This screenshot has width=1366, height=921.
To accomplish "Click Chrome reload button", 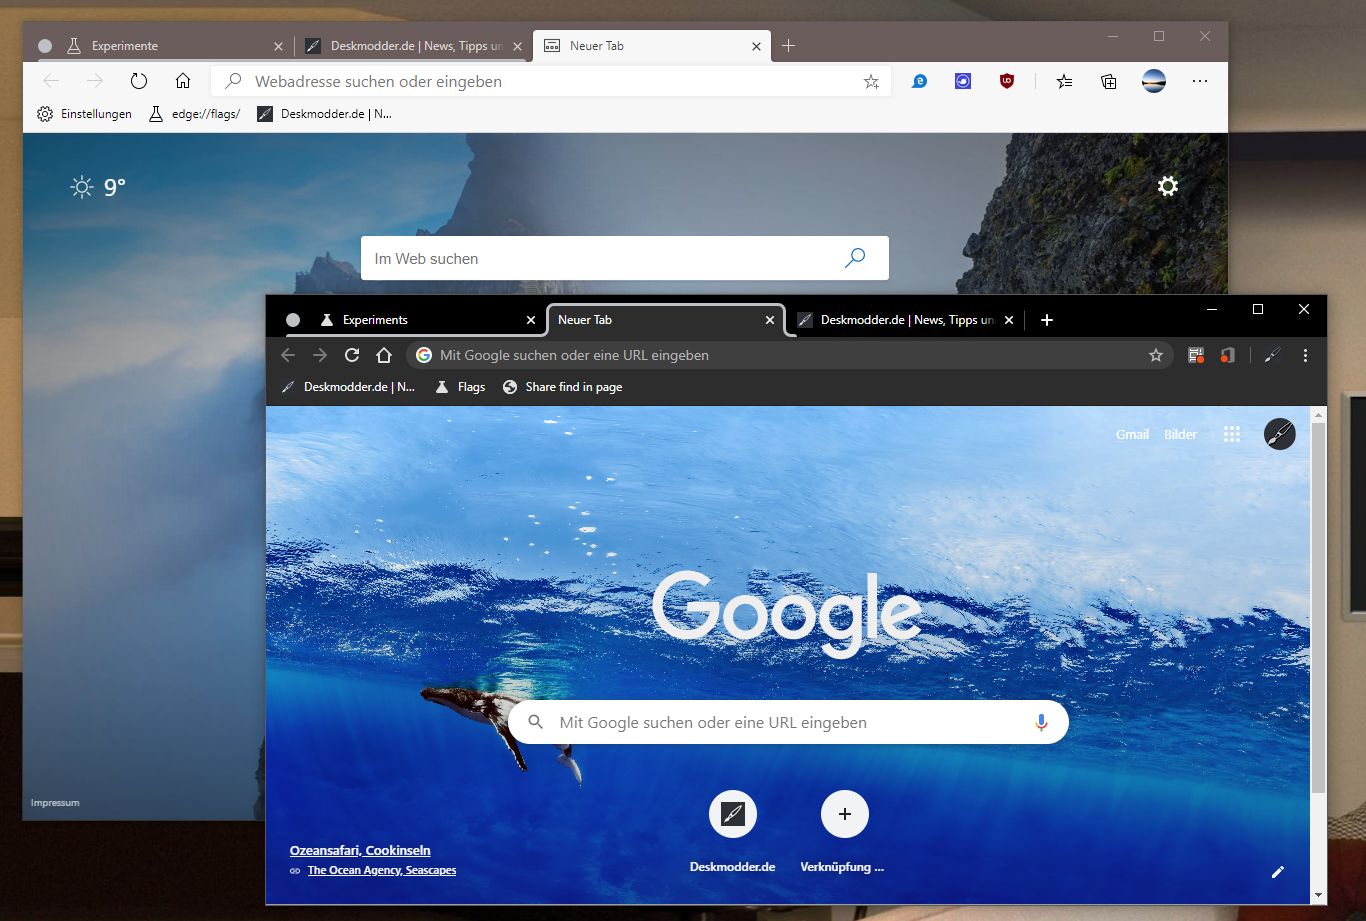I will point(352,355).
